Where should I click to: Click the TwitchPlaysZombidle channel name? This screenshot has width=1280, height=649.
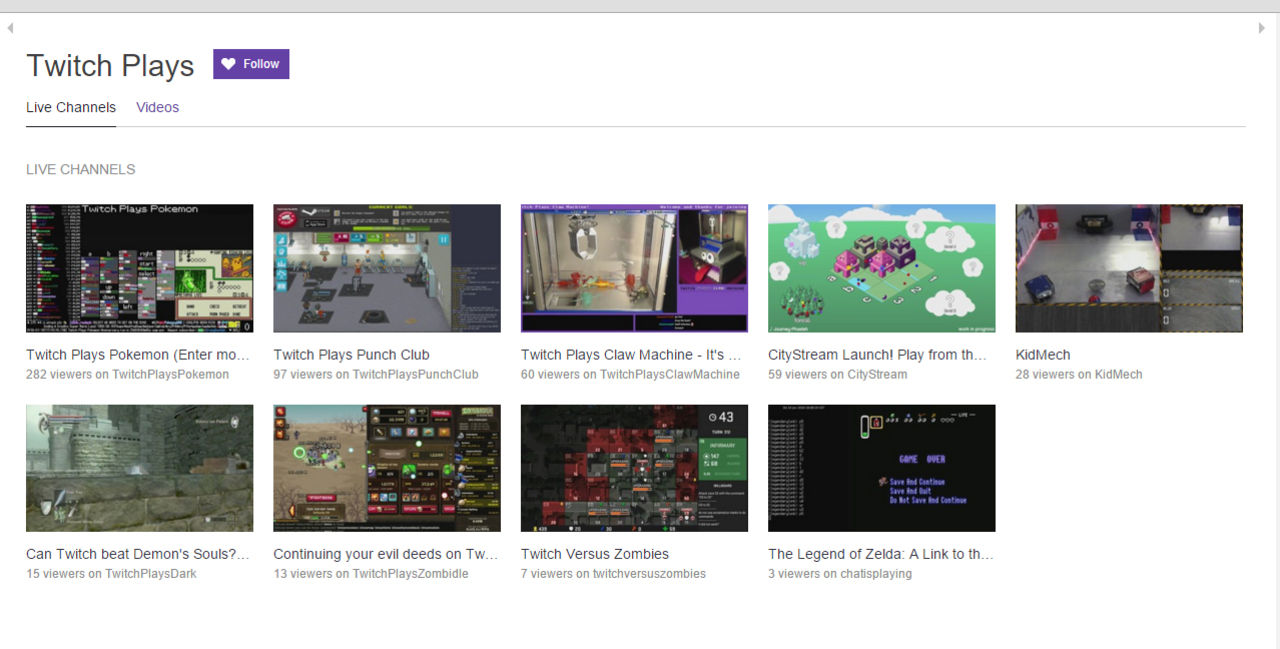(409, 573)
